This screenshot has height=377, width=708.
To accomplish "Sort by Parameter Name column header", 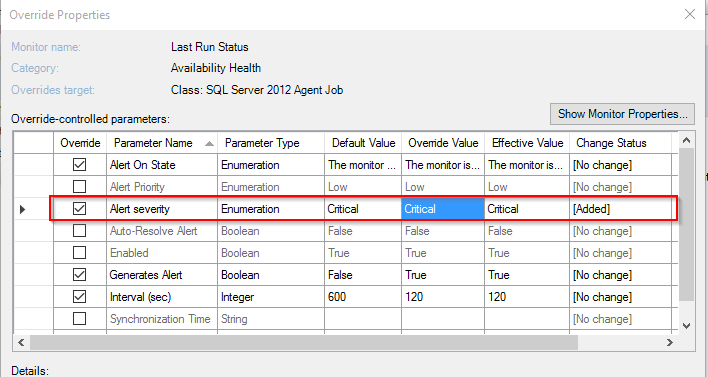I will 162,143.
